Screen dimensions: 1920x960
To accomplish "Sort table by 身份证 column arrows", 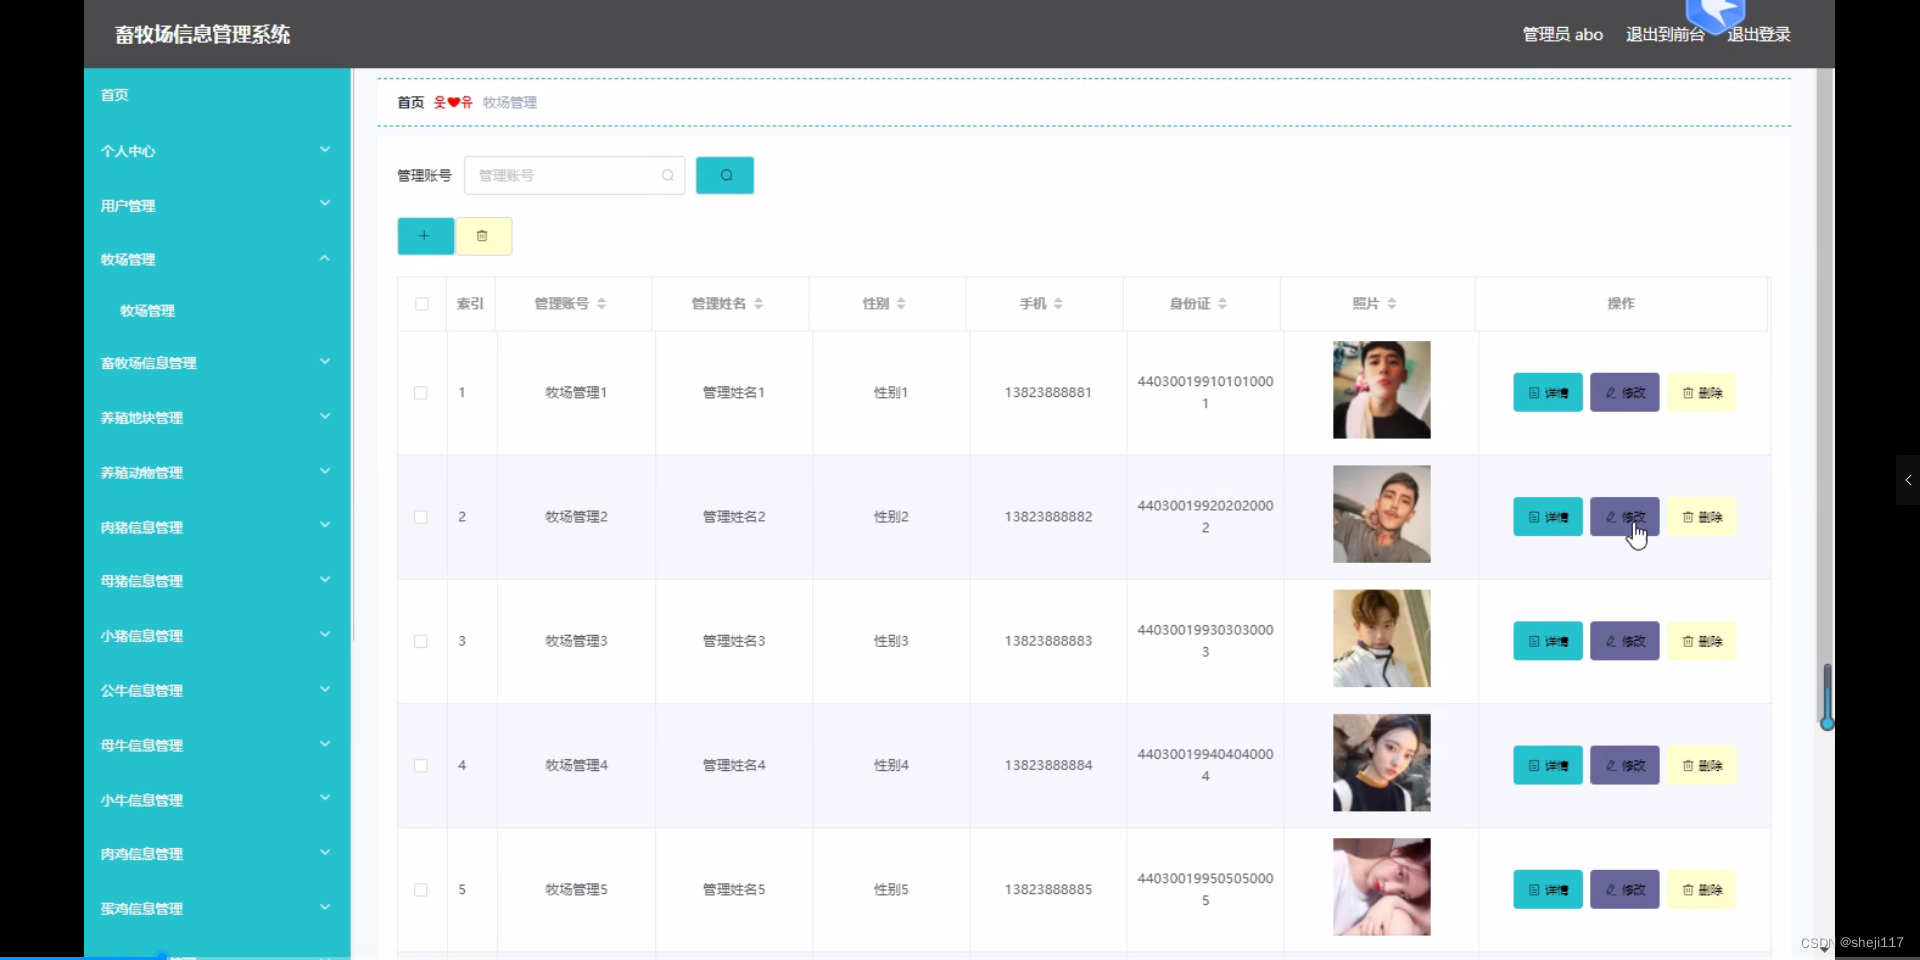I will click(1222, 303).
